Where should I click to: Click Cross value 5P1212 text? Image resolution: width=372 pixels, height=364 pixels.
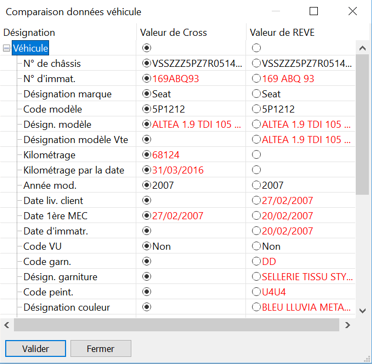click(168, 109)
